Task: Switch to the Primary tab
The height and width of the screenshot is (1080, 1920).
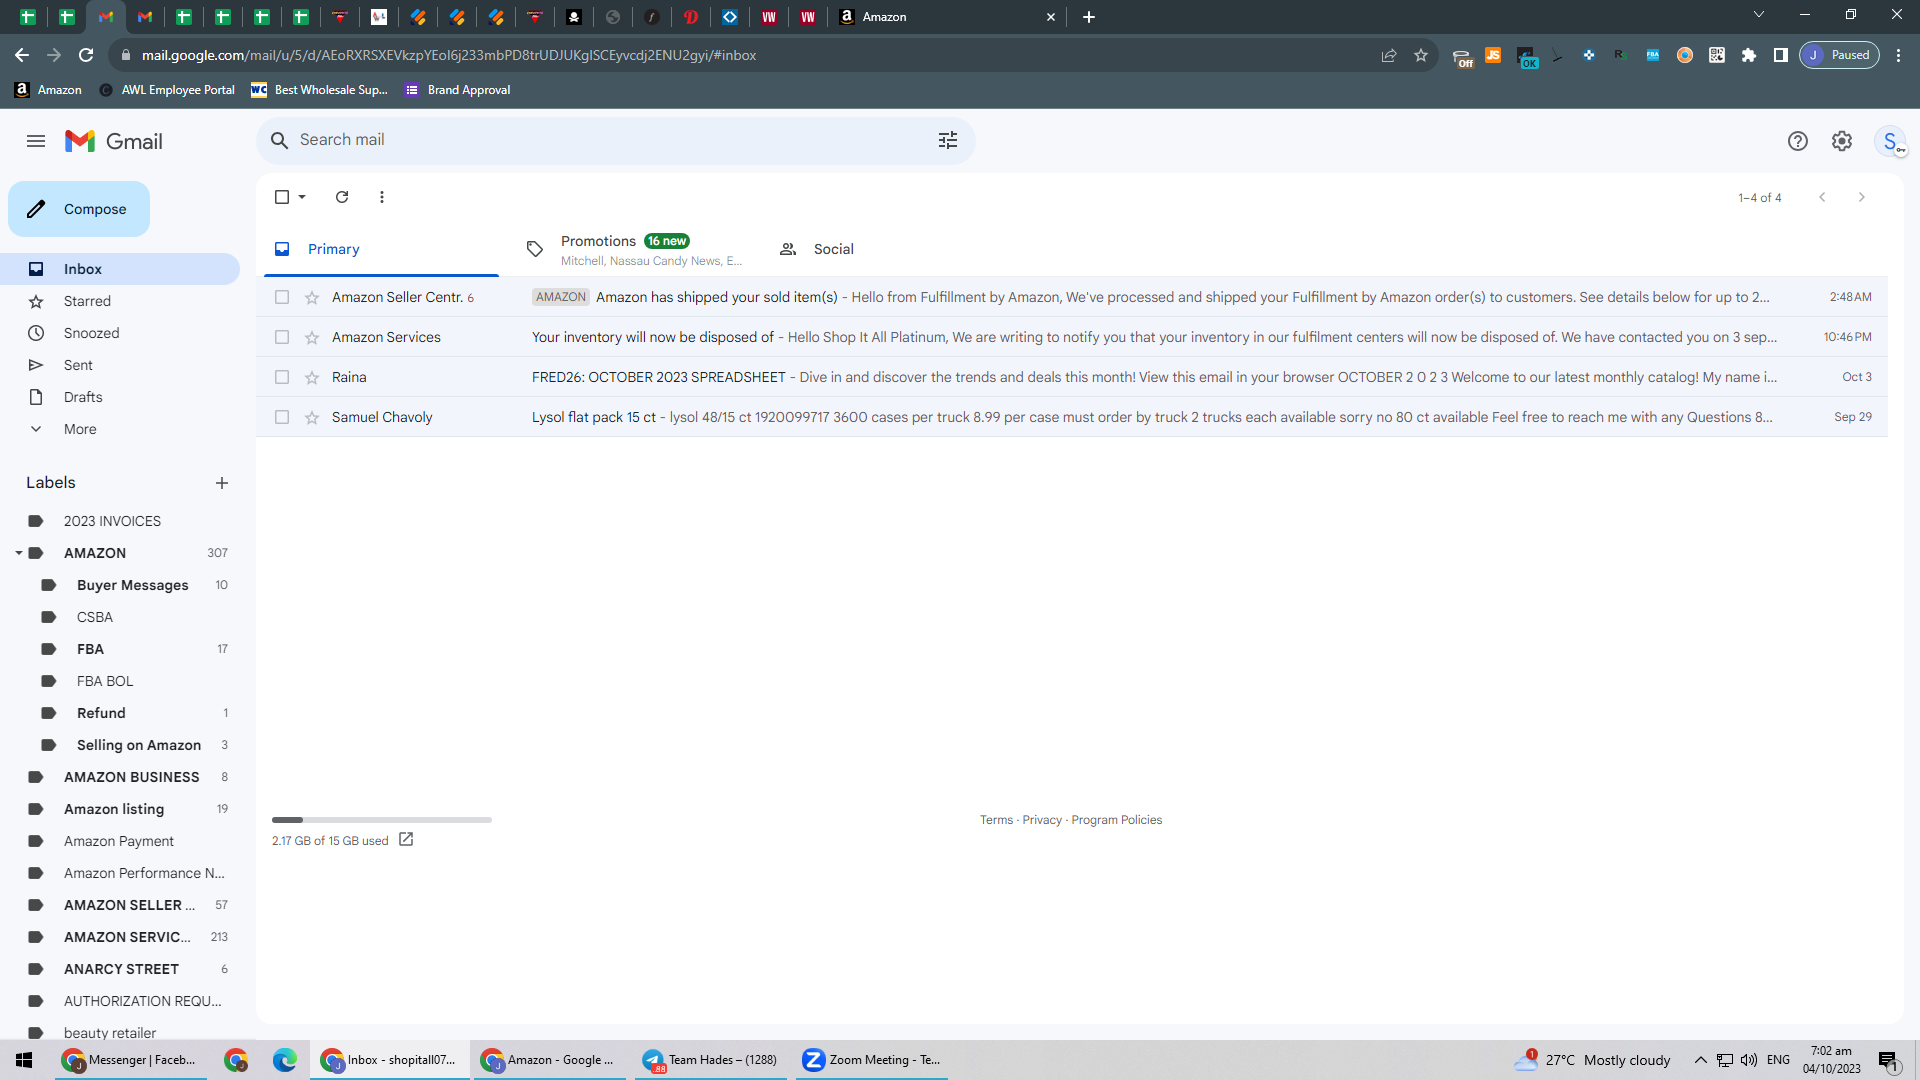Action: point(381,249)
